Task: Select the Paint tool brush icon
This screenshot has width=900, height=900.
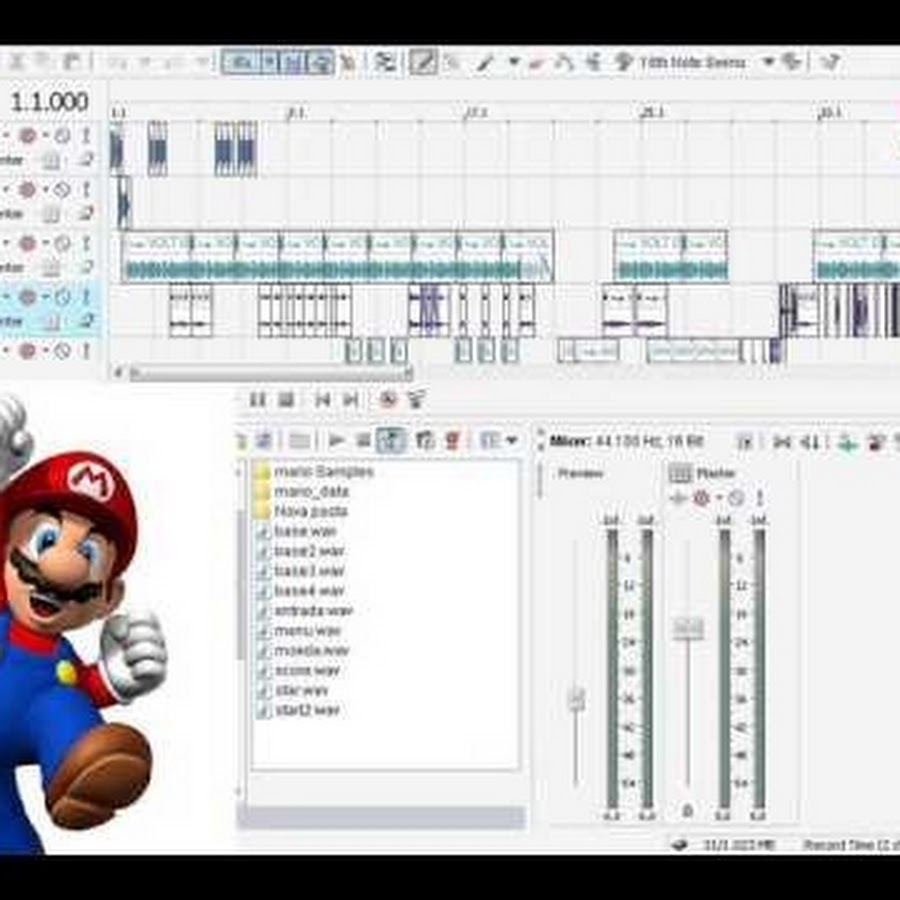Action: pos(485,62)
